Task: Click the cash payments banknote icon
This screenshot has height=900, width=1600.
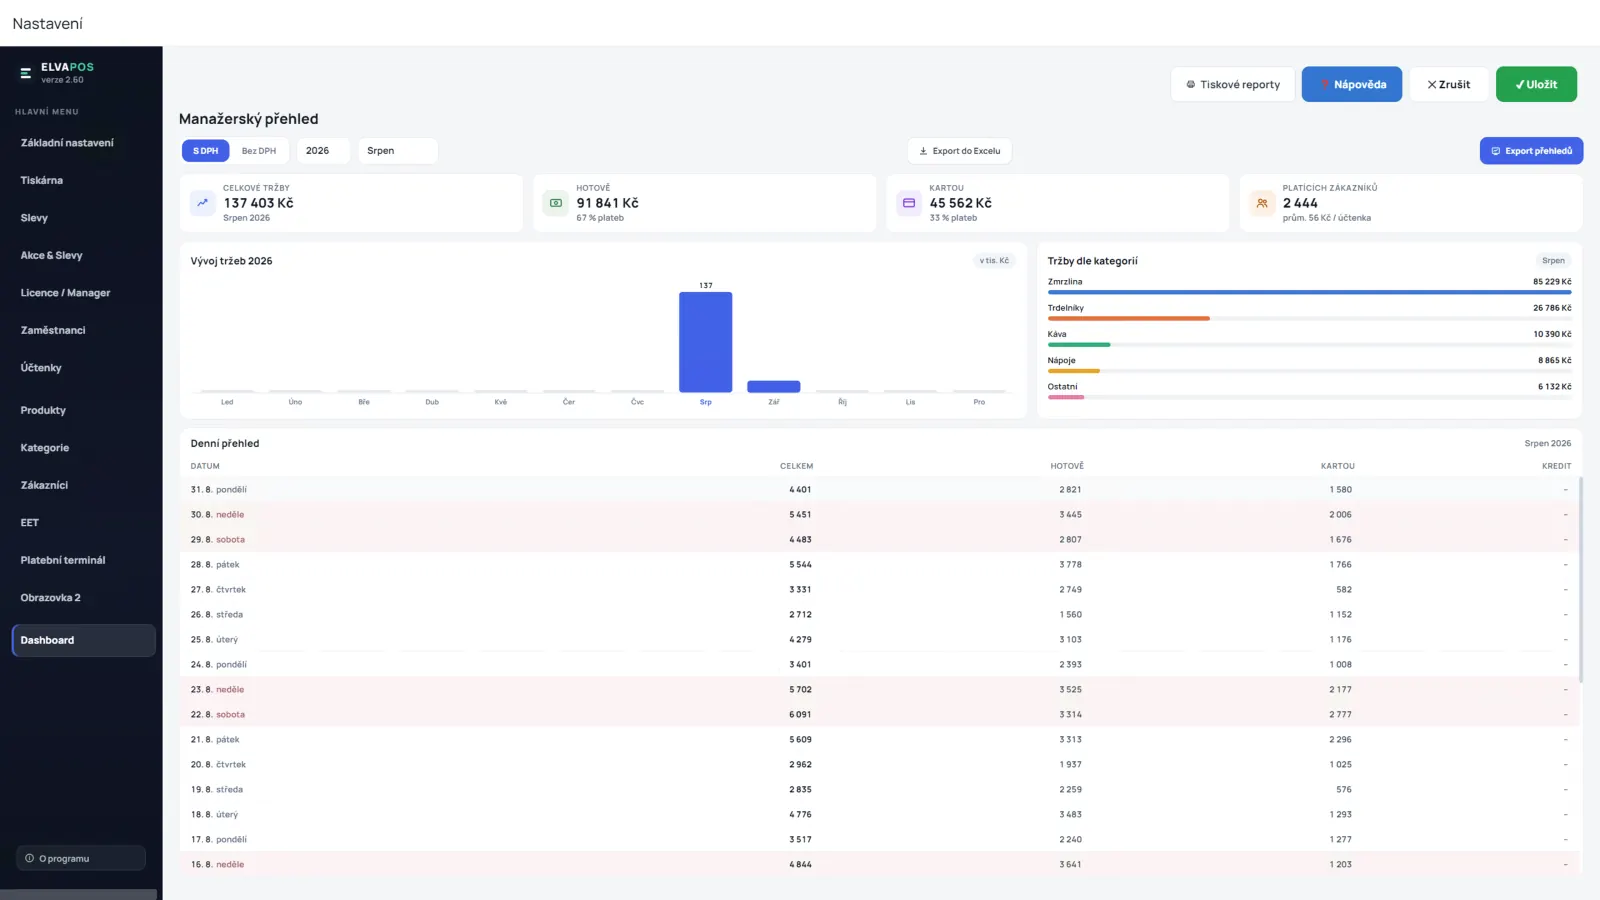Action: [556, 203]
